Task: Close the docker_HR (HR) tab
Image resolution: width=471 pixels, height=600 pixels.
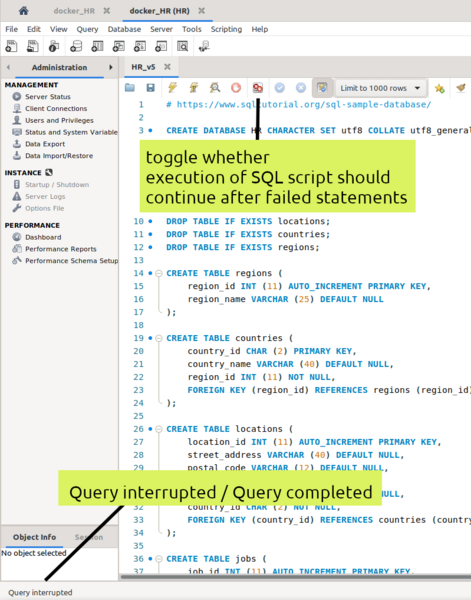Action: pyautogui.click(x=201, y=11)
